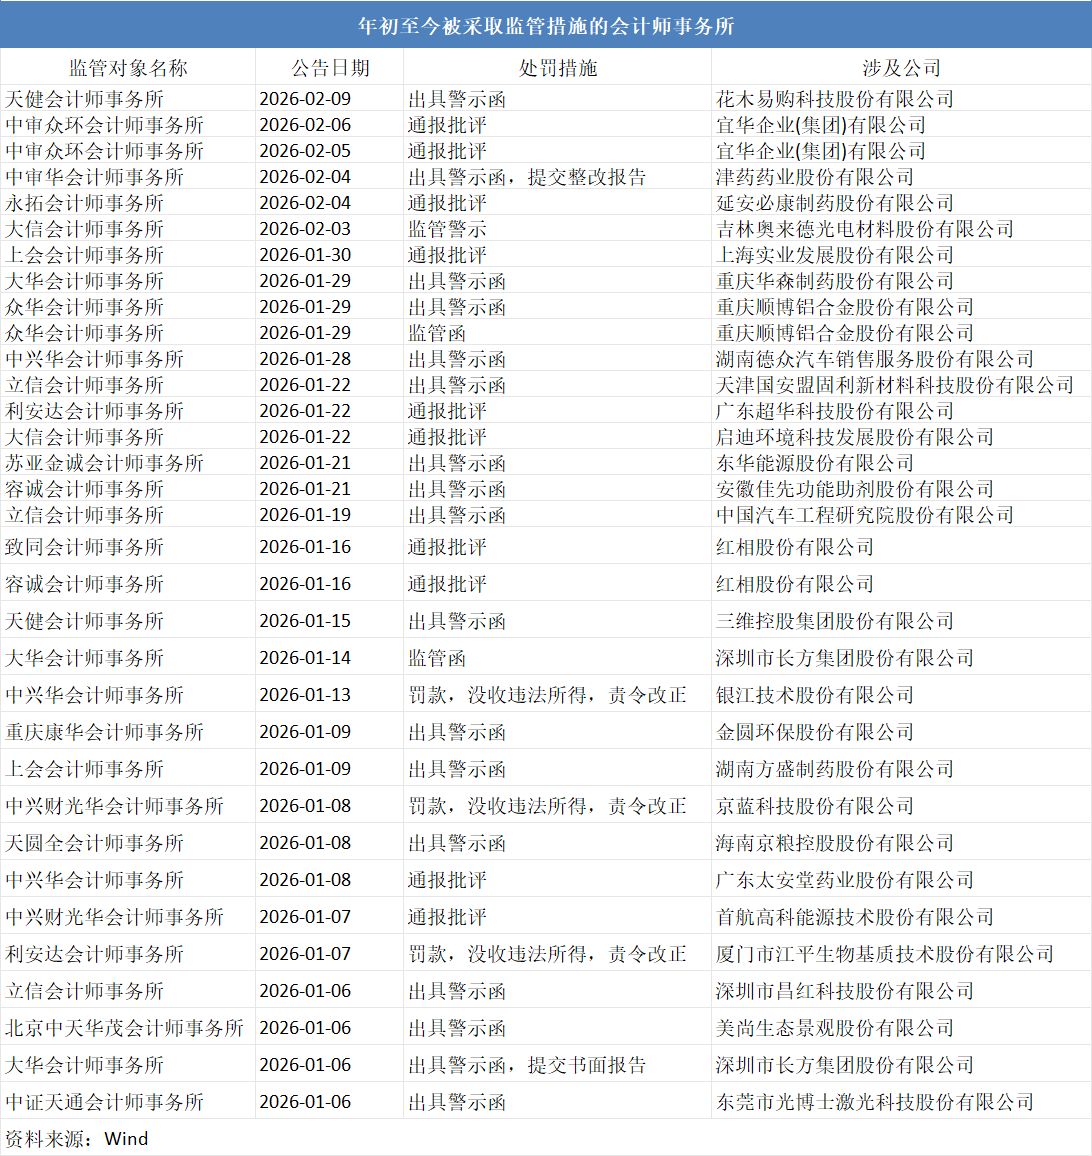Click the 东莞市光博士激光科技股份有限公司 cell

pyautogui.click(x=875, y=1102)
